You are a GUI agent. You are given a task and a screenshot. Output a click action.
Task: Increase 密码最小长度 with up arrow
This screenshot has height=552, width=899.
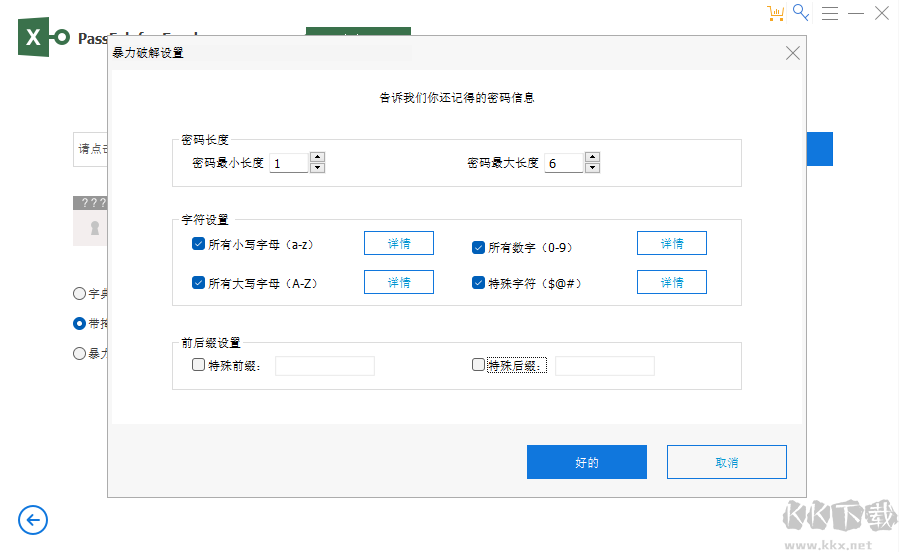point(317,157)
